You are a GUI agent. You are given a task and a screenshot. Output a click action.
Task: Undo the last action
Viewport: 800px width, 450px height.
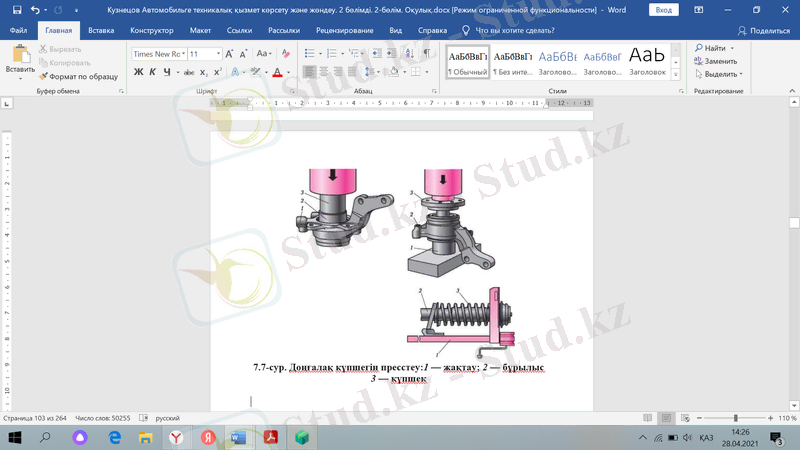(35, 10)
